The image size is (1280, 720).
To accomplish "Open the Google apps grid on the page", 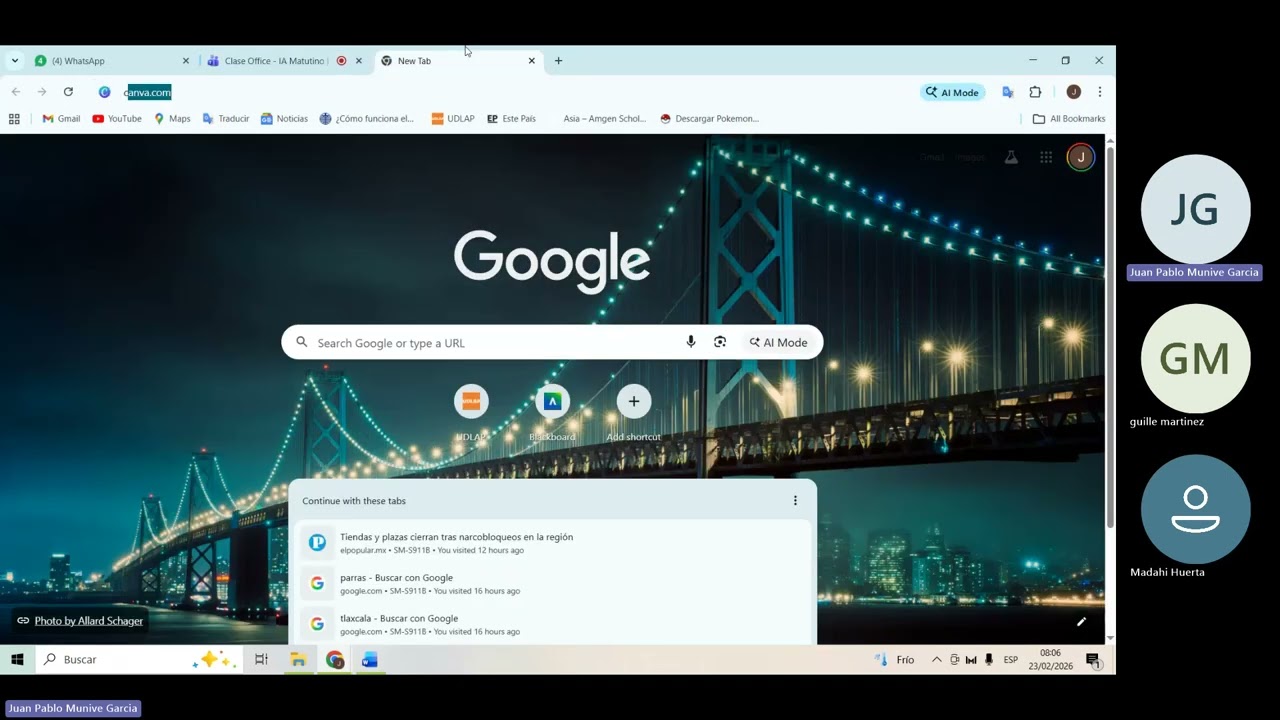I will (x=1046, y=157).
